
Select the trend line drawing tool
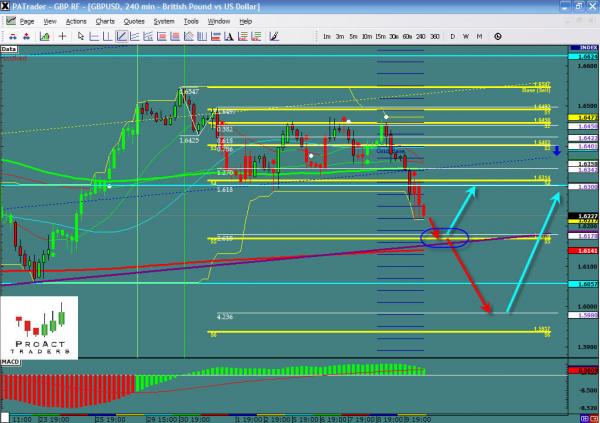click(121, 37)
